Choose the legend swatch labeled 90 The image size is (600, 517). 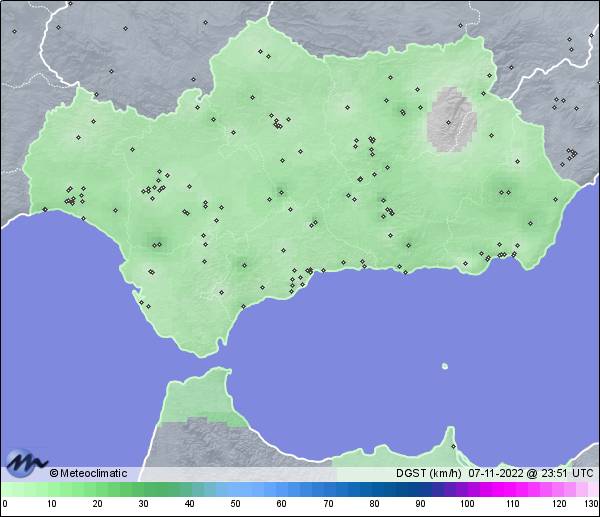tap(420, 489)
